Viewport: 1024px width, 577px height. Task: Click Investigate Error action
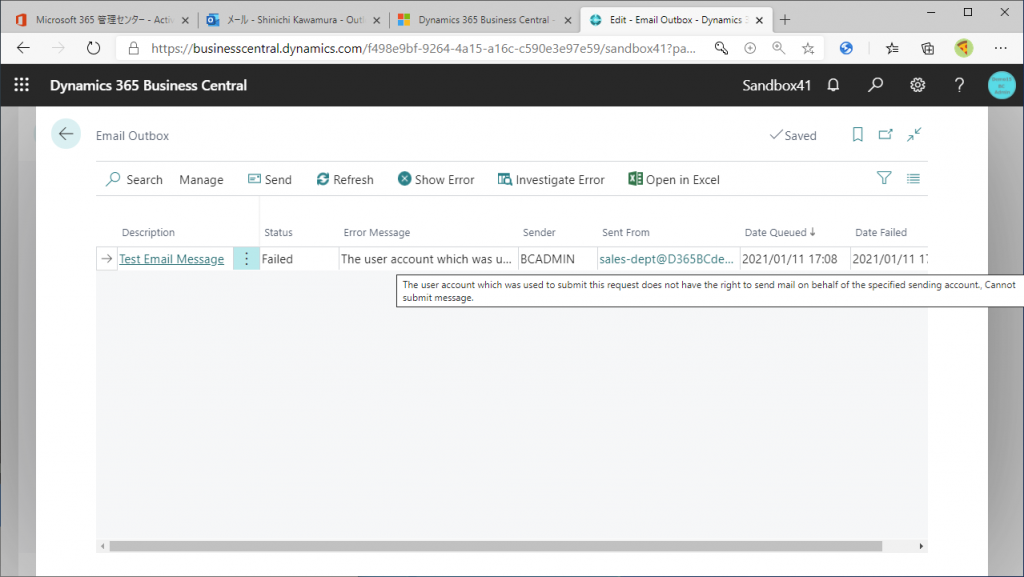551,179
